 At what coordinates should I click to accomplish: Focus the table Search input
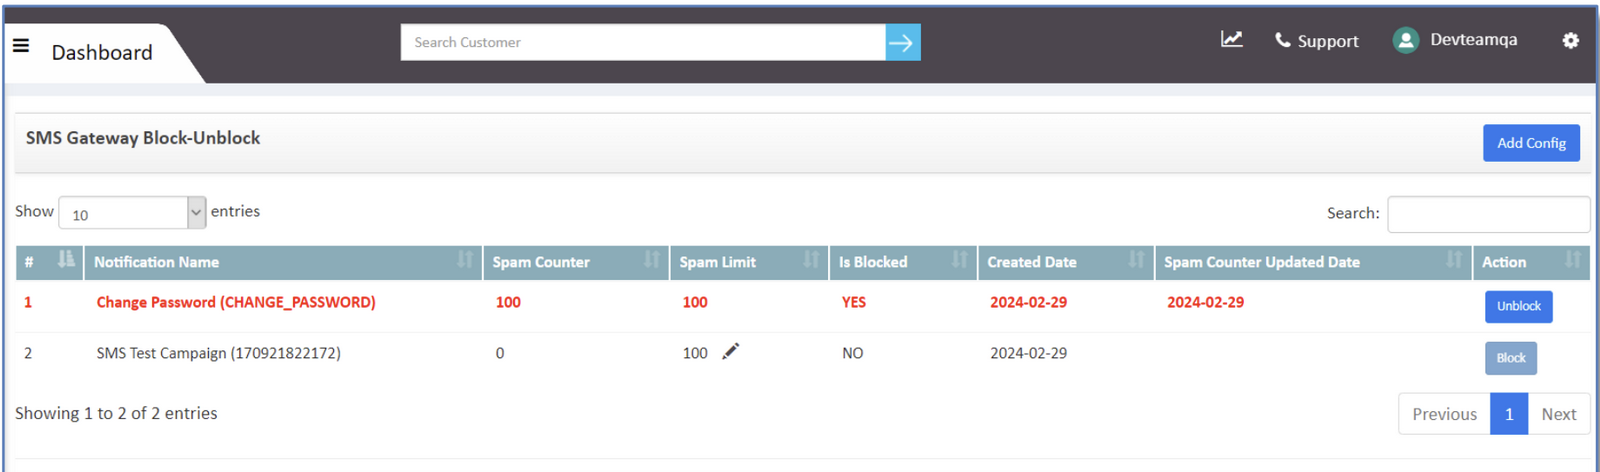(x=1488, y=214)
